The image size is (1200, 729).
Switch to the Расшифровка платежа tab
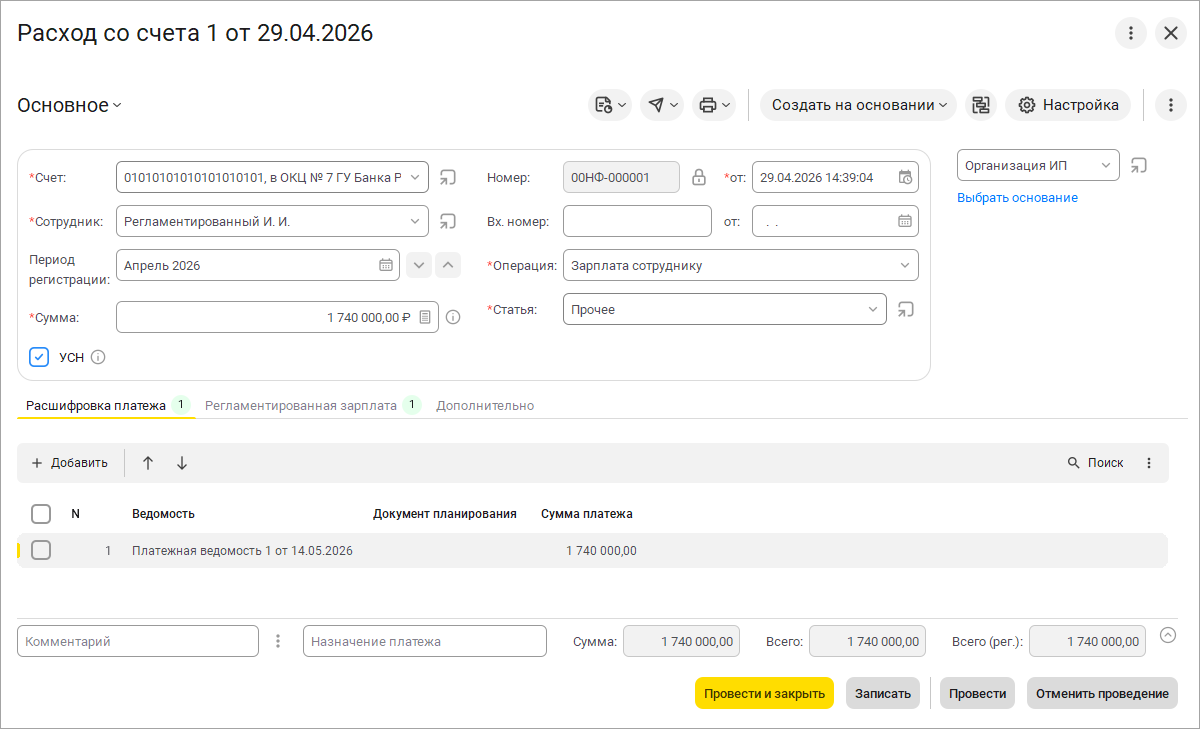tap(105, 406)
